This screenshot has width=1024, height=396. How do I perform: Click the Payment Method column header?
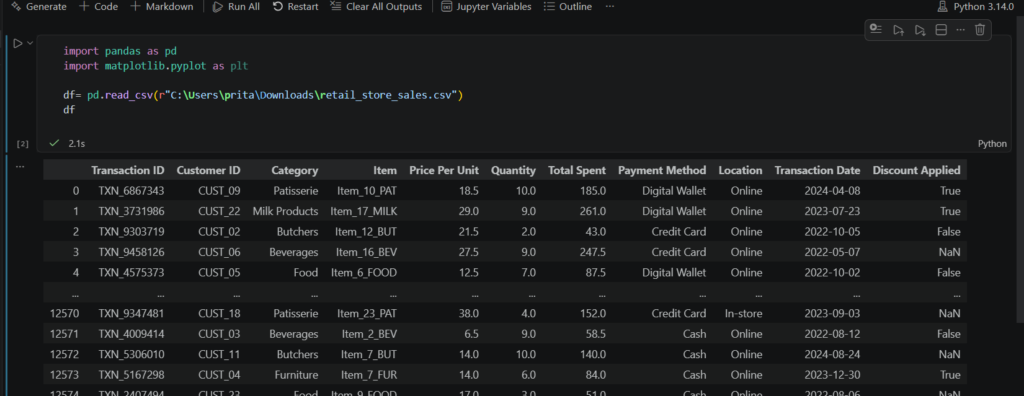click(662, 170)
